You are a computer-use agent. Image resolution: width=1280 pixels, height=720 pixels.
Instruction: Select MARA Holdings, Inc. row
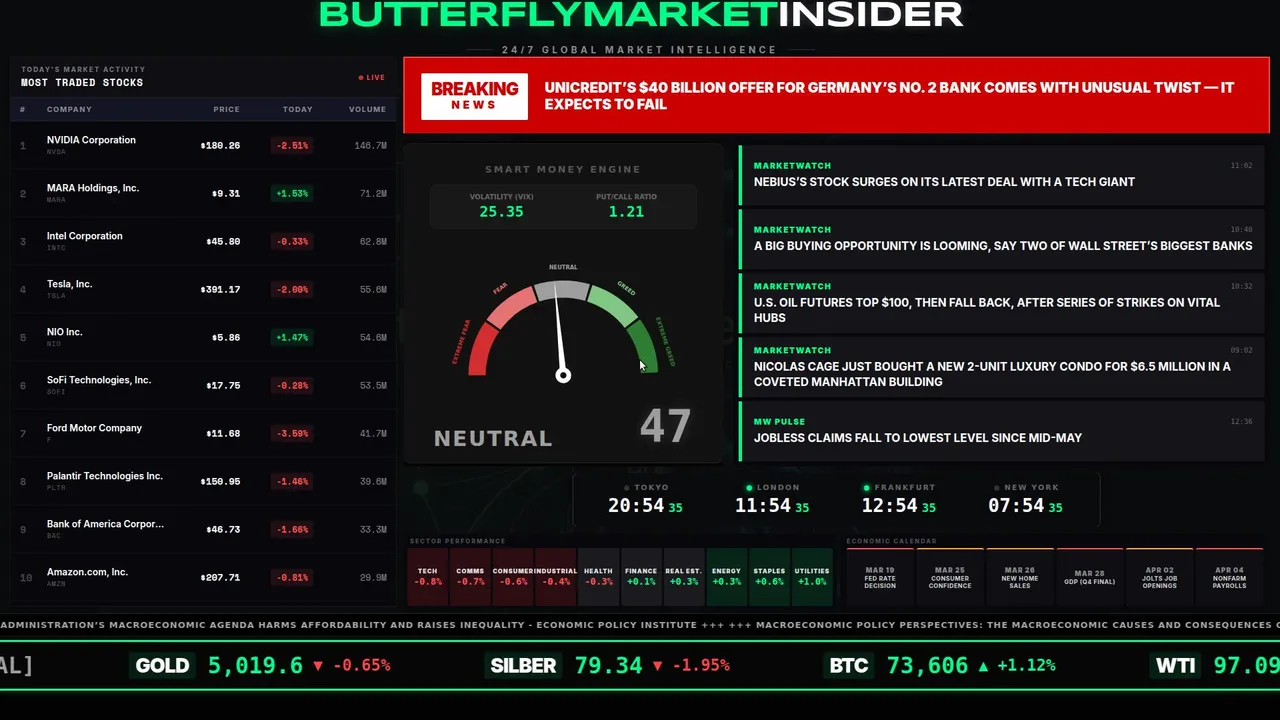coord(203,193)
